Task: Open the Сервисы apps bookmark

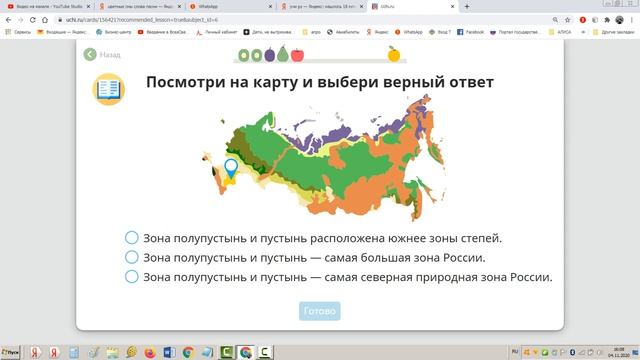Action: [18, 32]
